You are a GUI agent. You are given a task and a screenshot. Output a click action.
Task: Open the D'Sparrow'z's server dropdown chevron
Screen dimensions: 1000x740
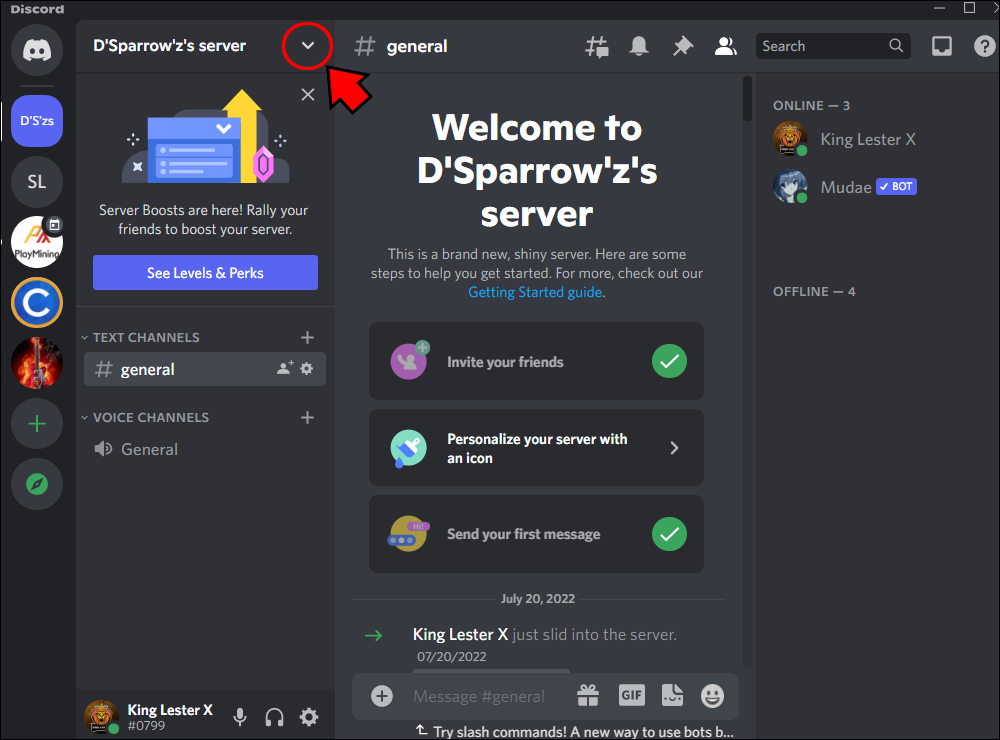307,45
